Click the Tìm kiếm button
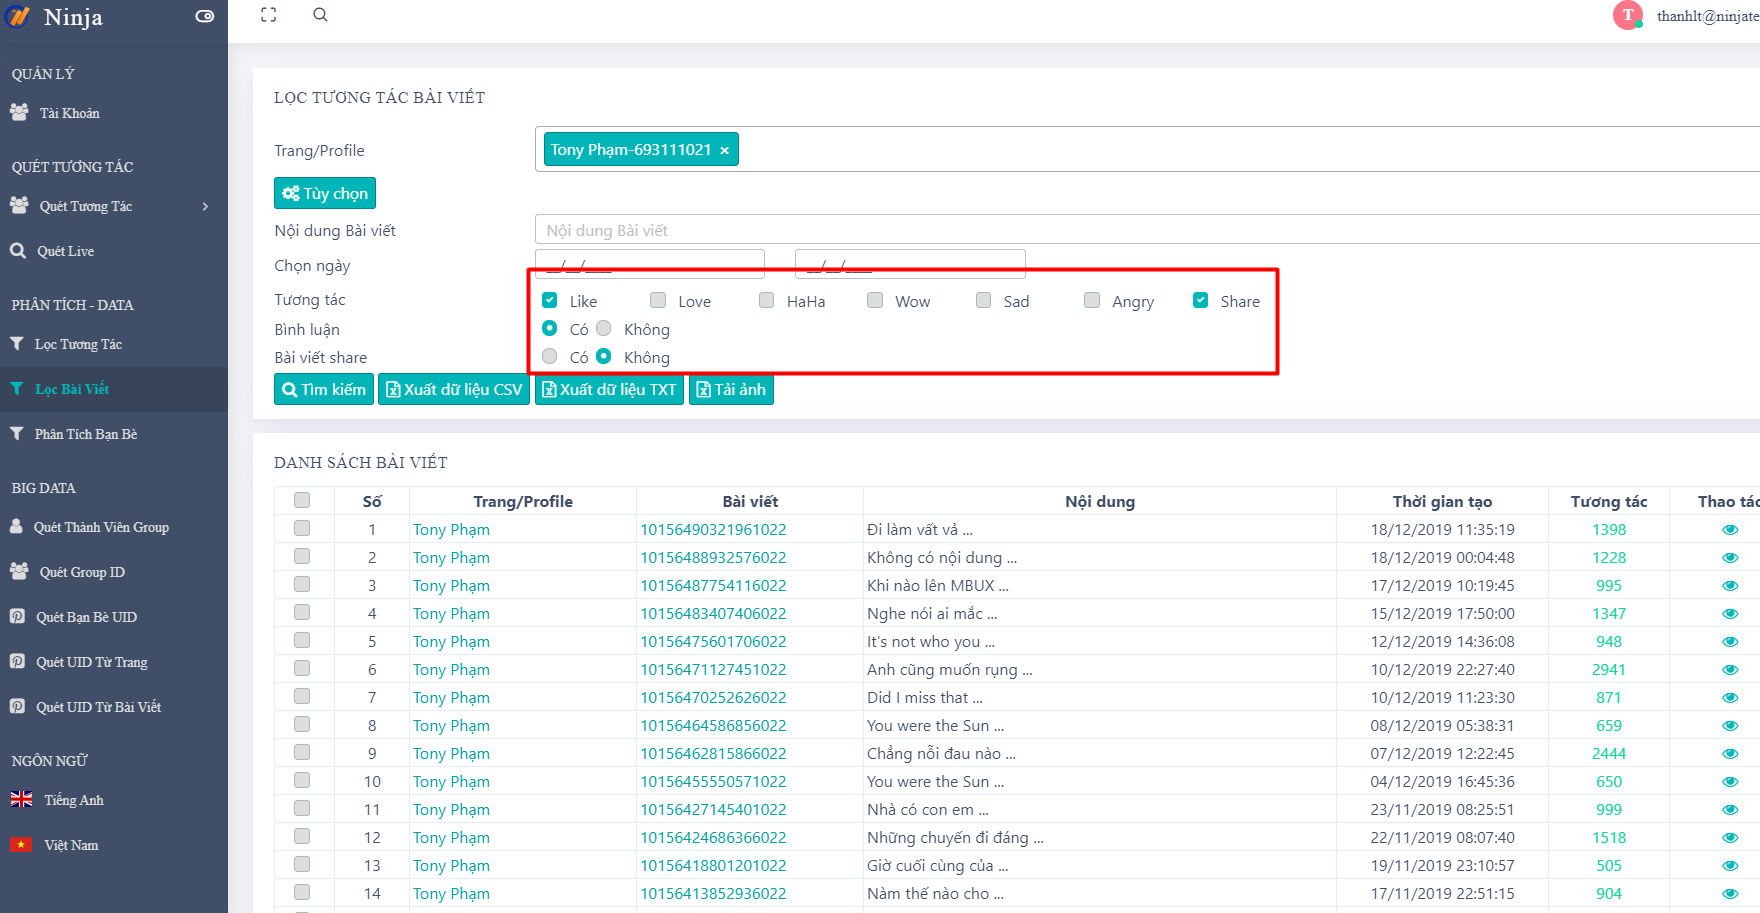 324,389
